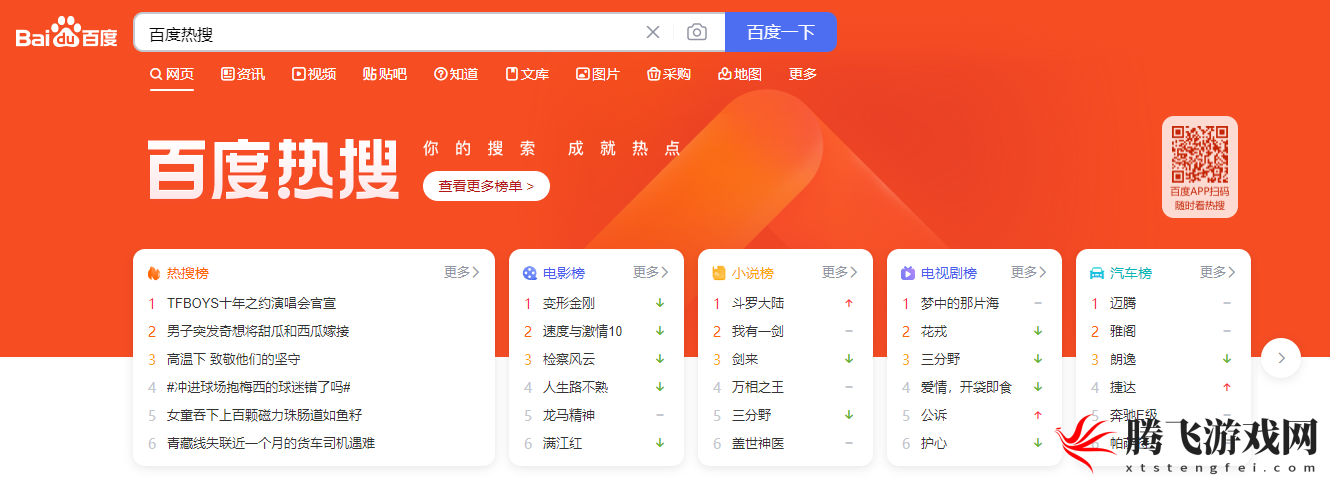Open the 电视剧榜 title link

tap(949, 273)
